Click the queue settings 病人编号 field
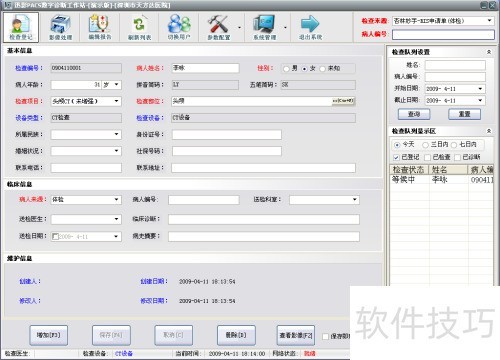Image resolution: width=500 pixels, height=360 pixels. click(455, 77)
